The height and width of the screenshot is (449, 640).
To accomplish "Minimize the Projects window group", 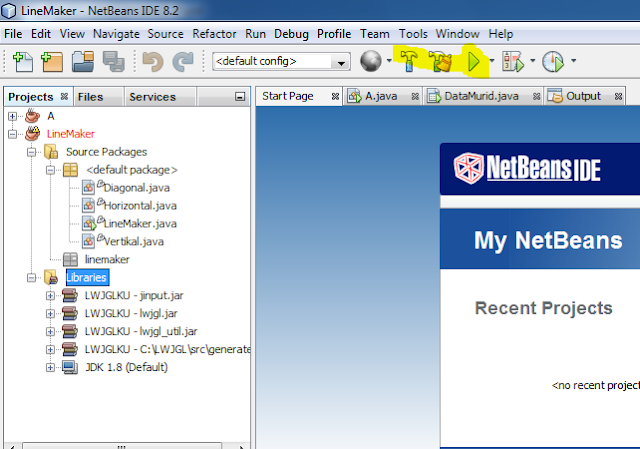I will 240,97.
